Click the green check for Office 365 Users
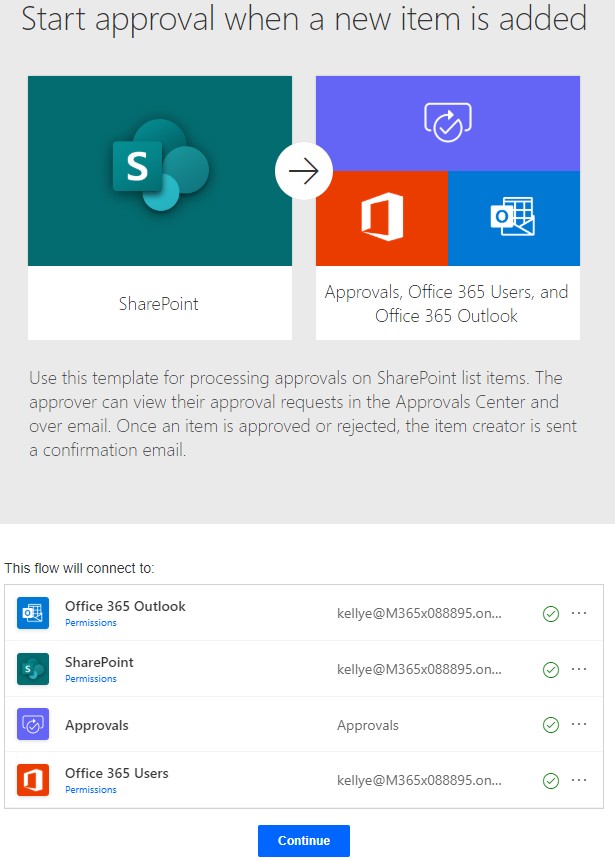615x861 pixels. coord(551,780)
